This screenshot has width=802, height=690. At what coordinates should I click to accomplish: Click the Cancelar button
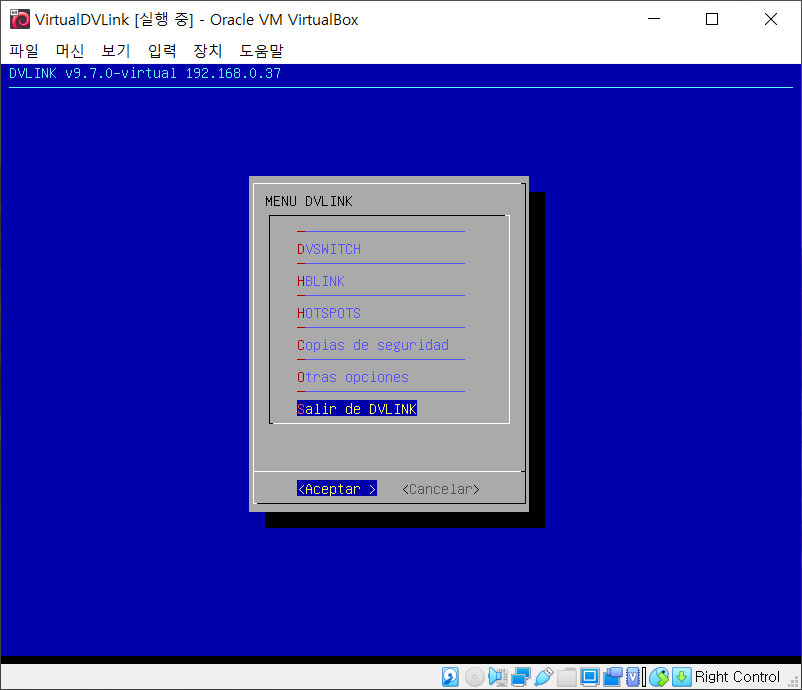click(441, 489)
